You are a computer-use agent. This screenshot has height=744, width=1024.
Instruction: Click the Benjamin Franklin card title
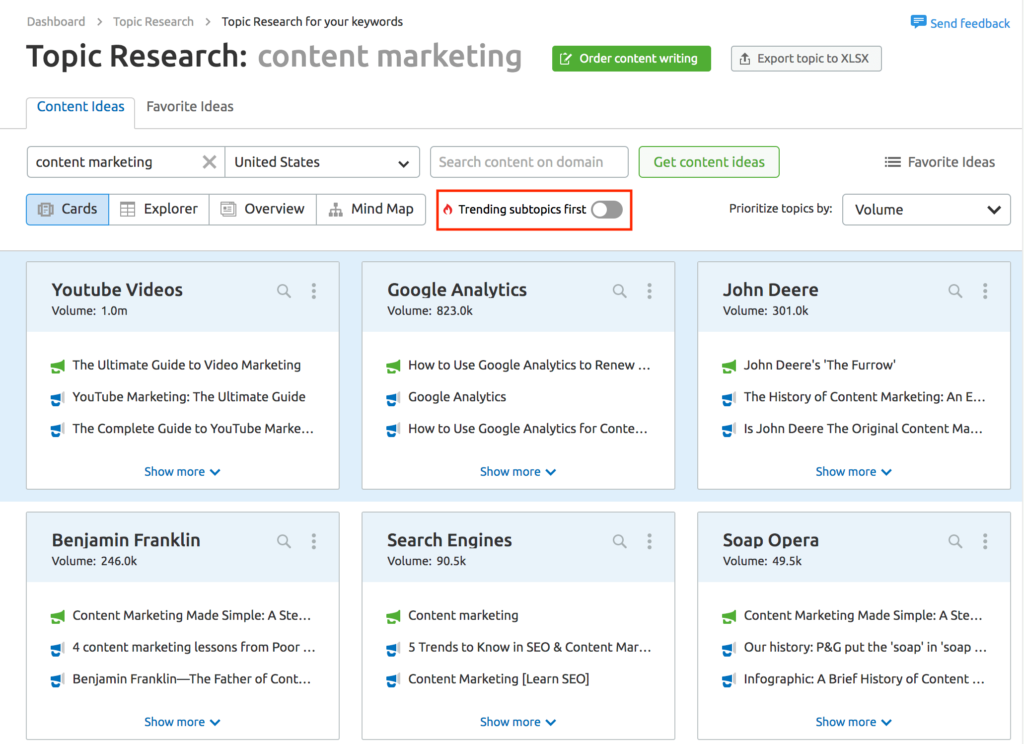point(126,540)
